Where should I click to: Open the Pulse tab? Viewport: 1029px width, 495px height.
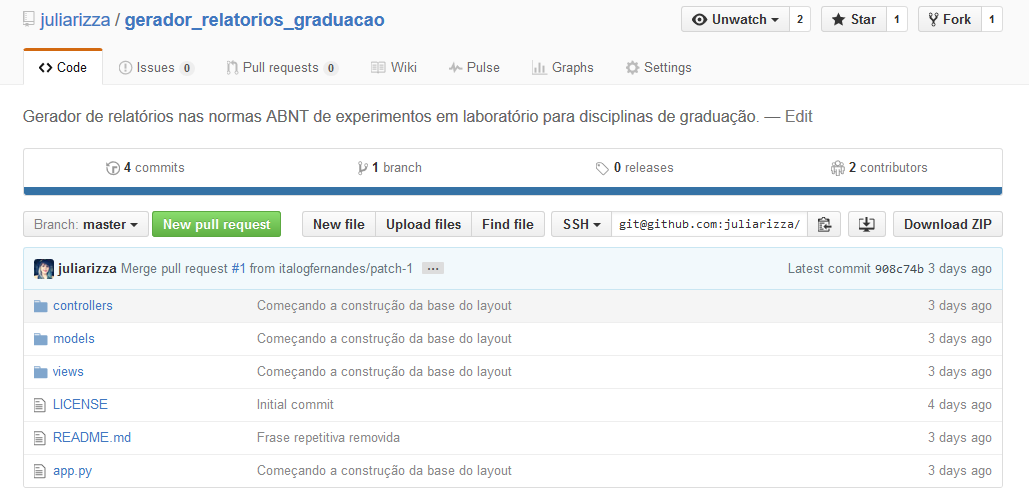point(474,68)
